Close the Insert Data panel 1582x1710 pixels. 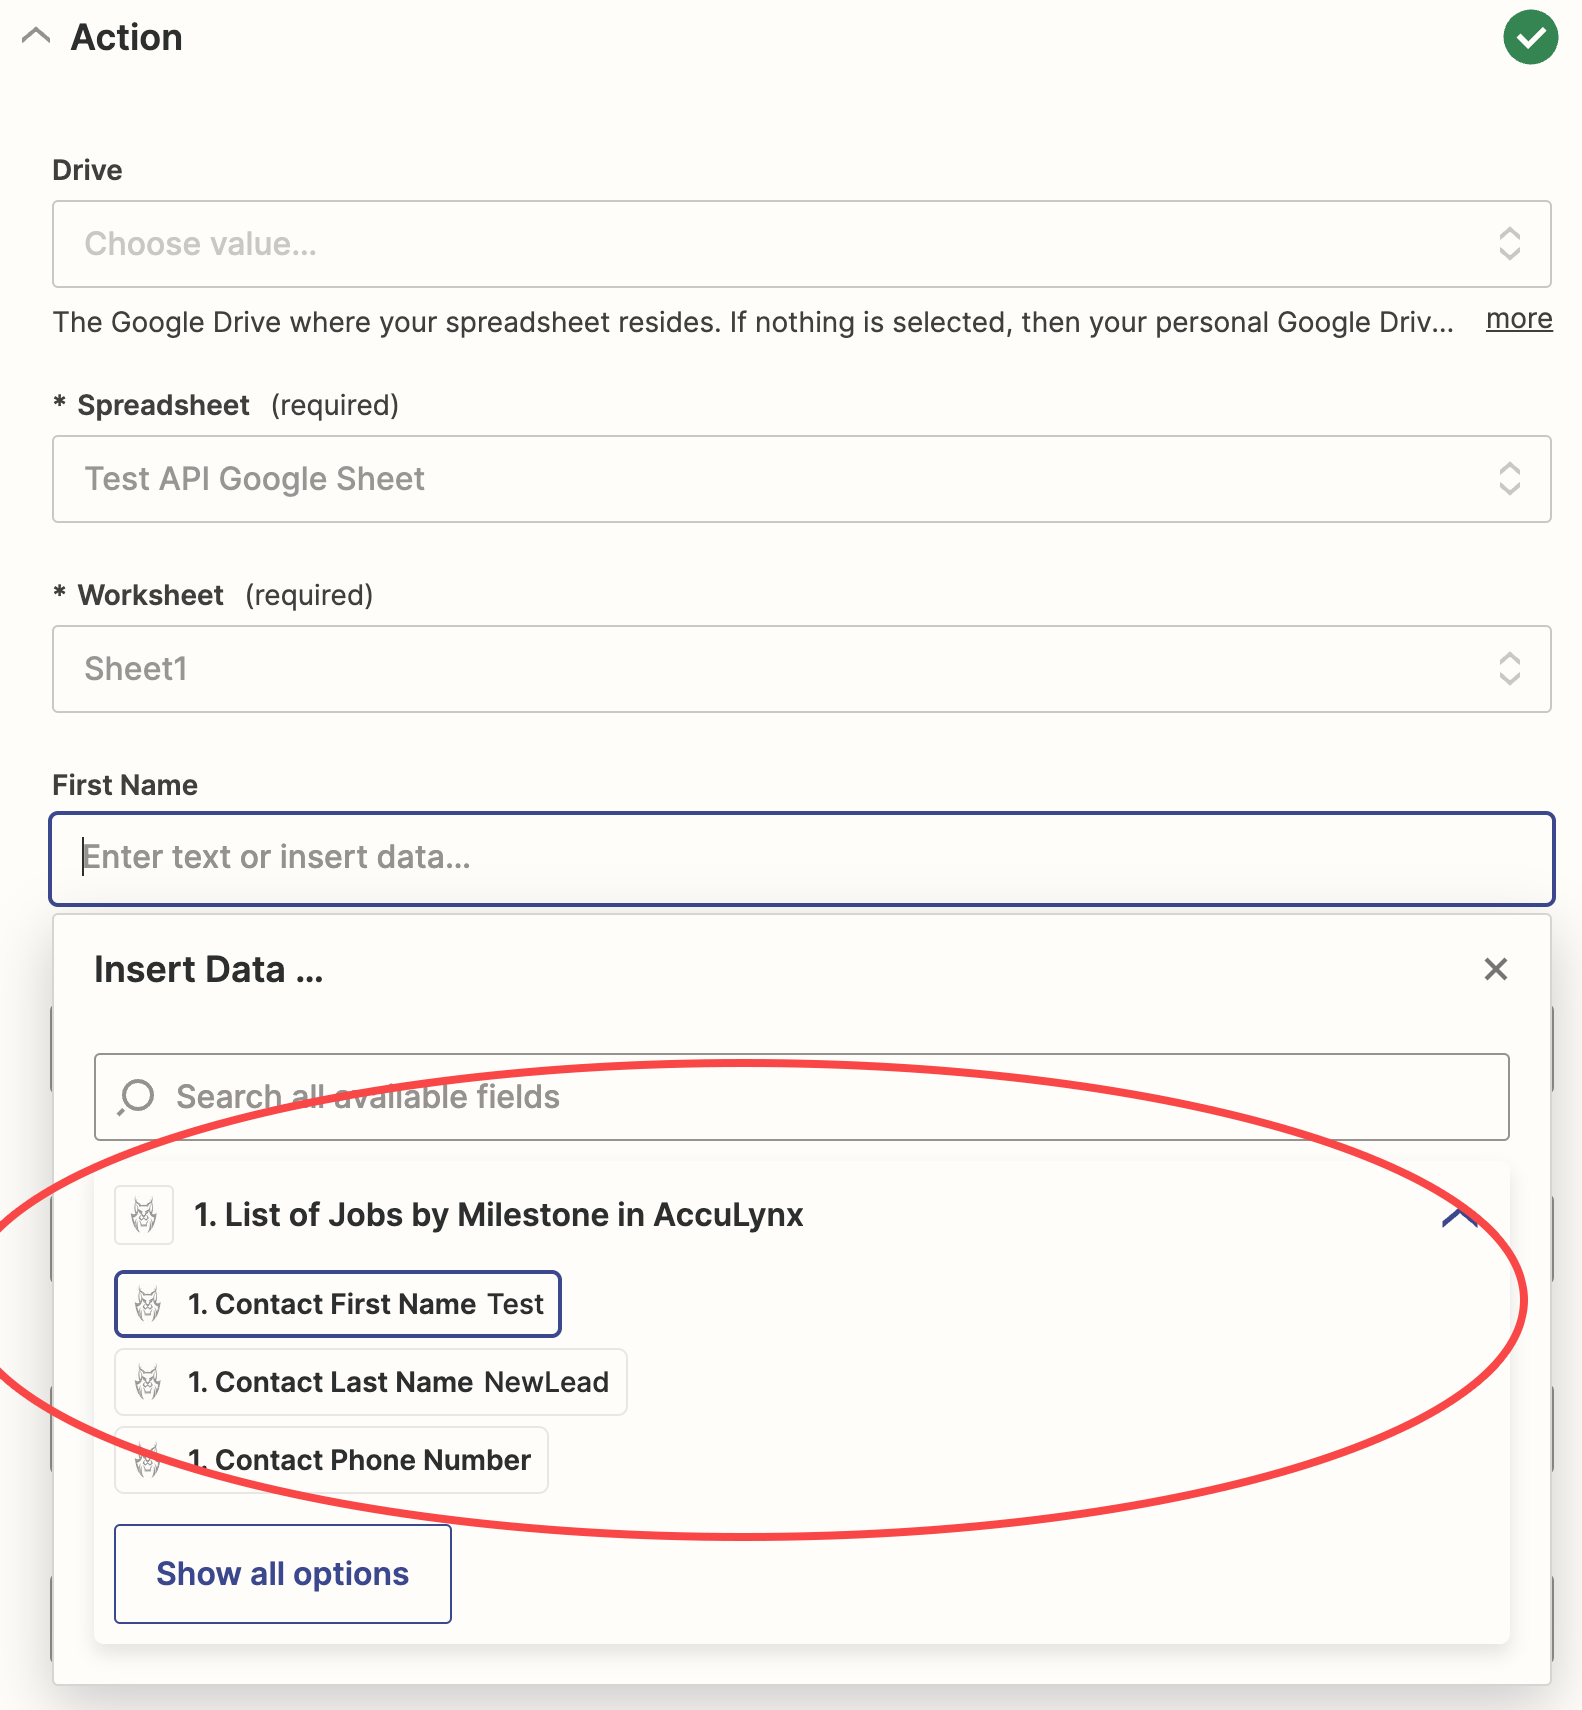pyautogui.click(x=1495, y=969)
